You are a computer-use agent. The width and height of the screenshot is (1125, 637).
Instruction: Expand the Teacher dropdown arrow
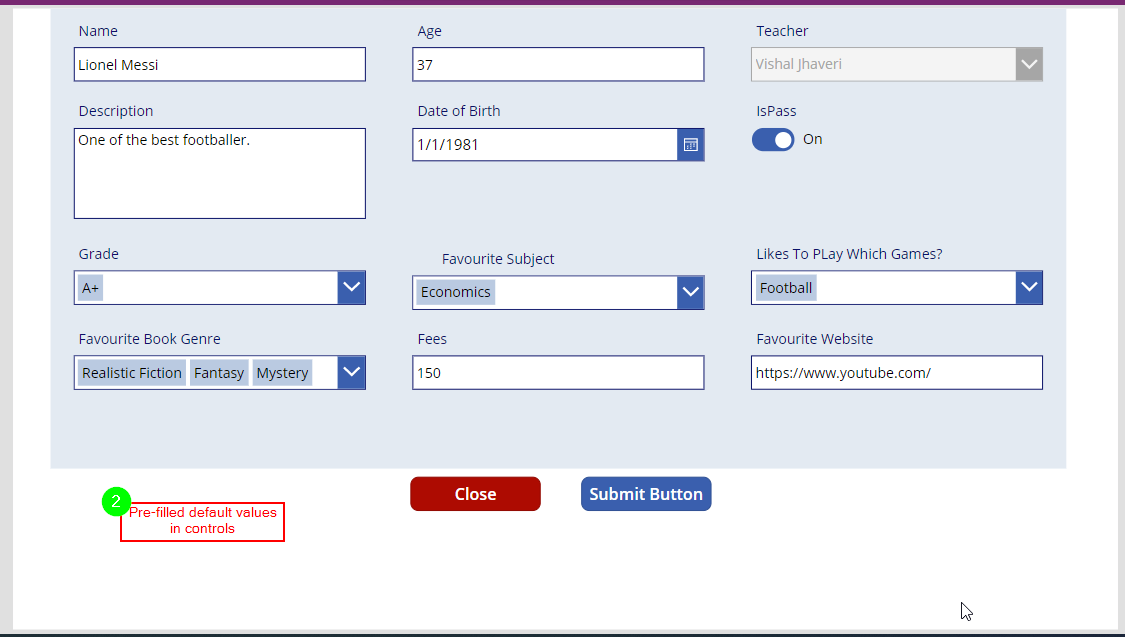pos(1029,65)
